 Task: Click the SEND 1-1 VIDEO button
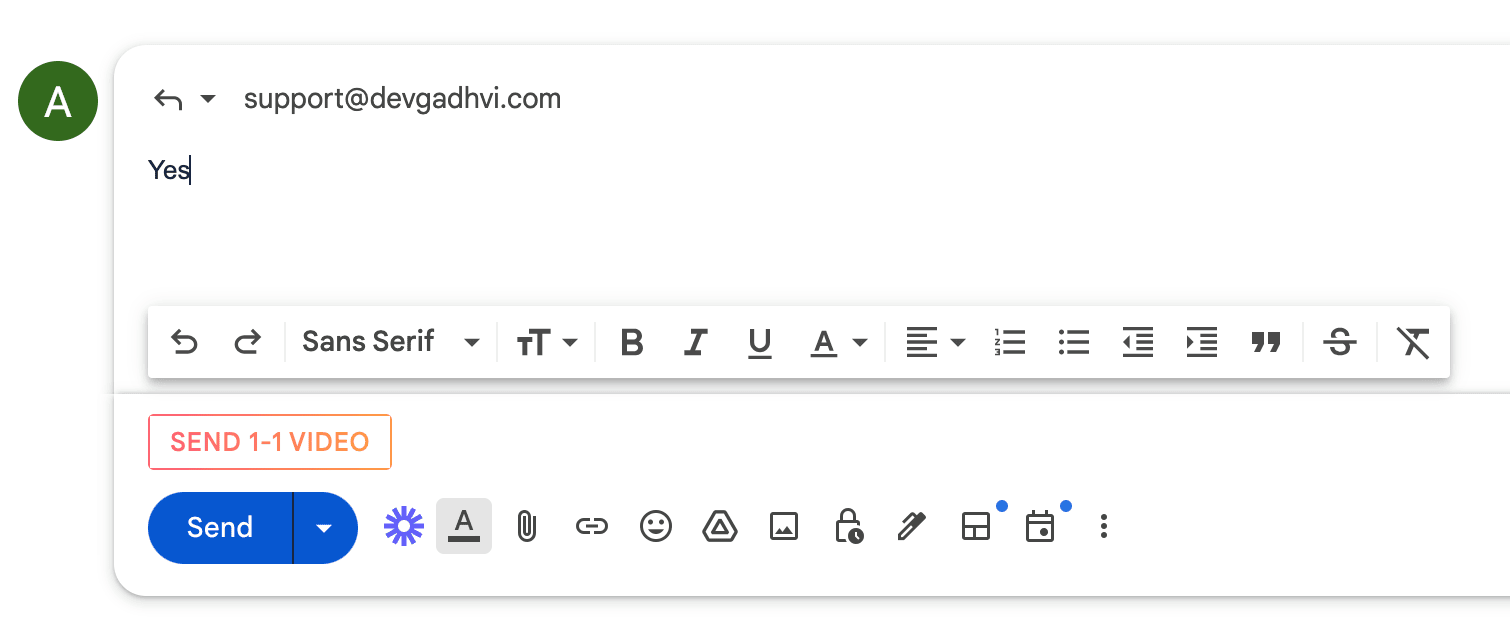tap(270, 442)
